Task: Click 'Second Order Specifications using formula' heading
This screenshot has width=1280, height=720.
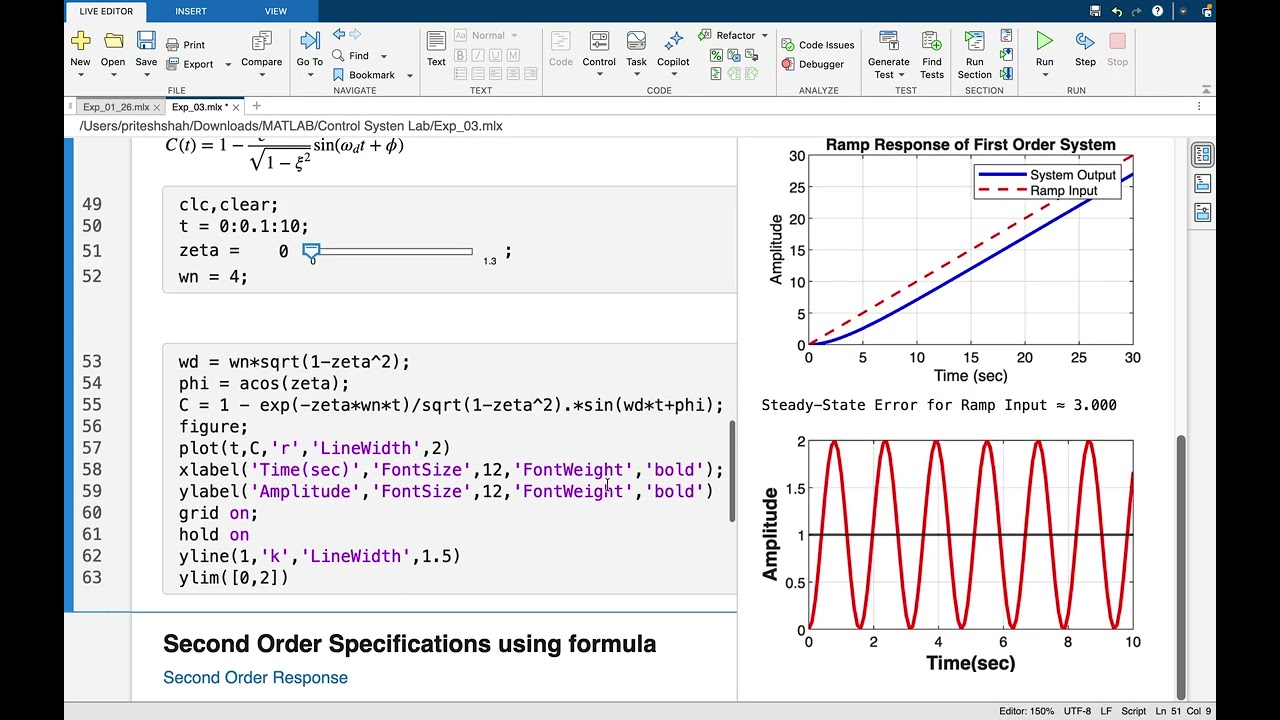Action: click(409, 643)
